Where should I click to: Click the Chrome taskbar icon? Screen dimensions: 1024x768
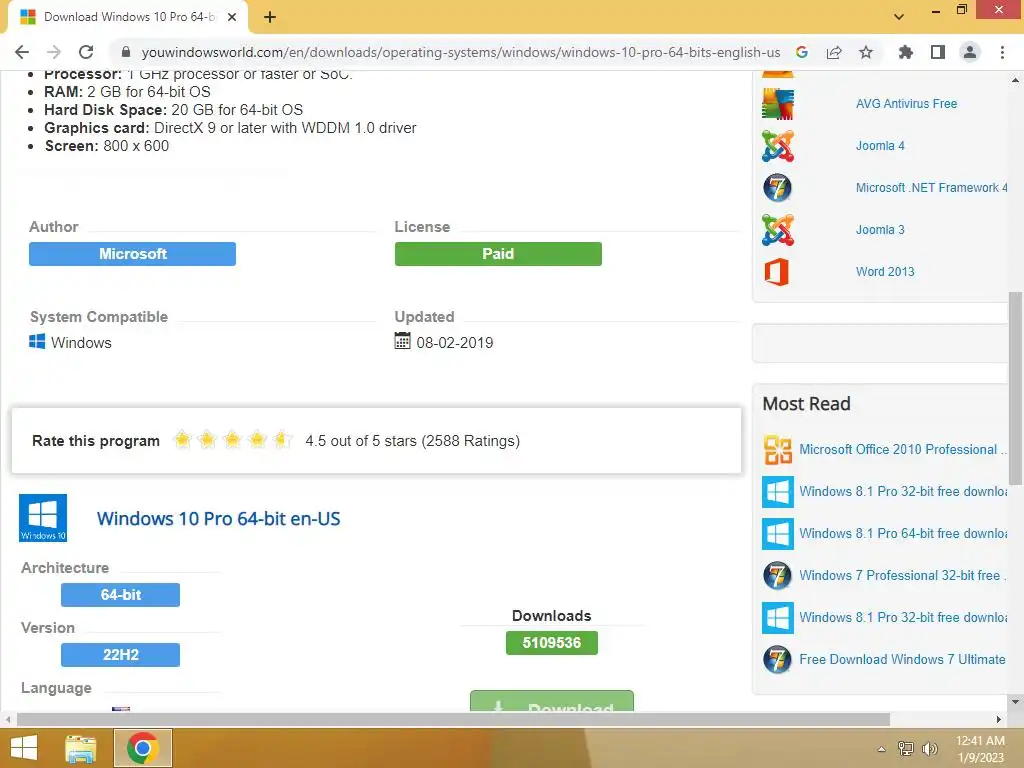[x=143, y=748]
